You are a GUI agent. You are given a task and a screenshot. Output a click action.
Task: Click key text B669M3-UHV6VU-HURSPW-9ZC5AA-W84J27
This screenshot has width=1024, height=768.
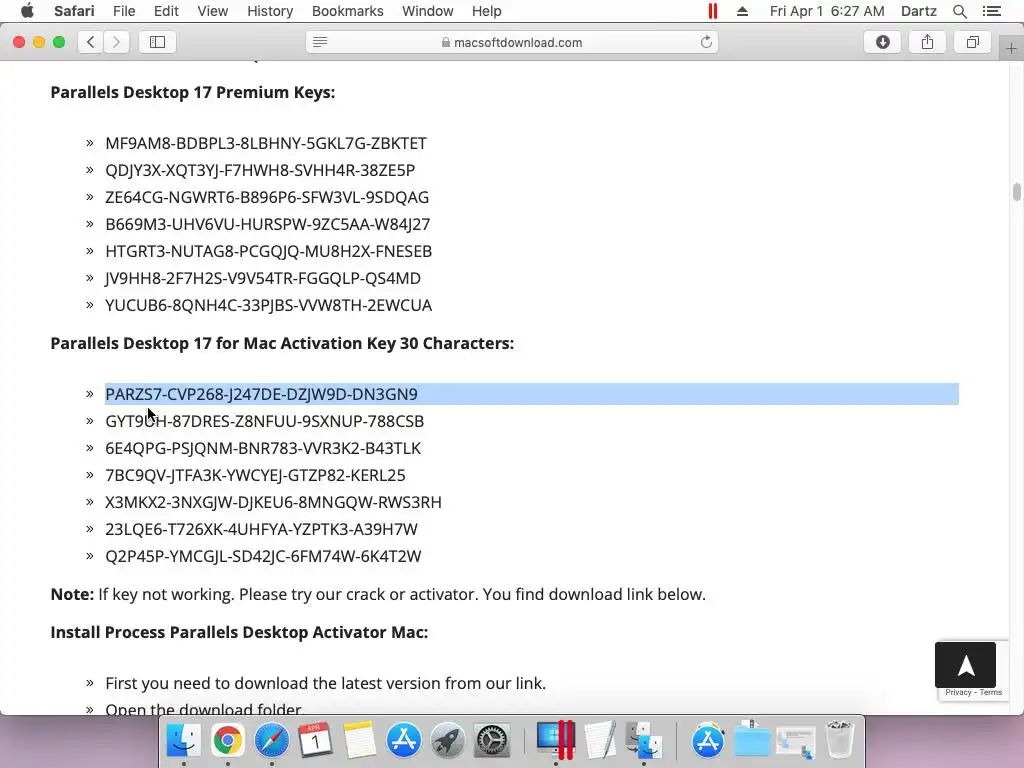(x=268, y=224)
